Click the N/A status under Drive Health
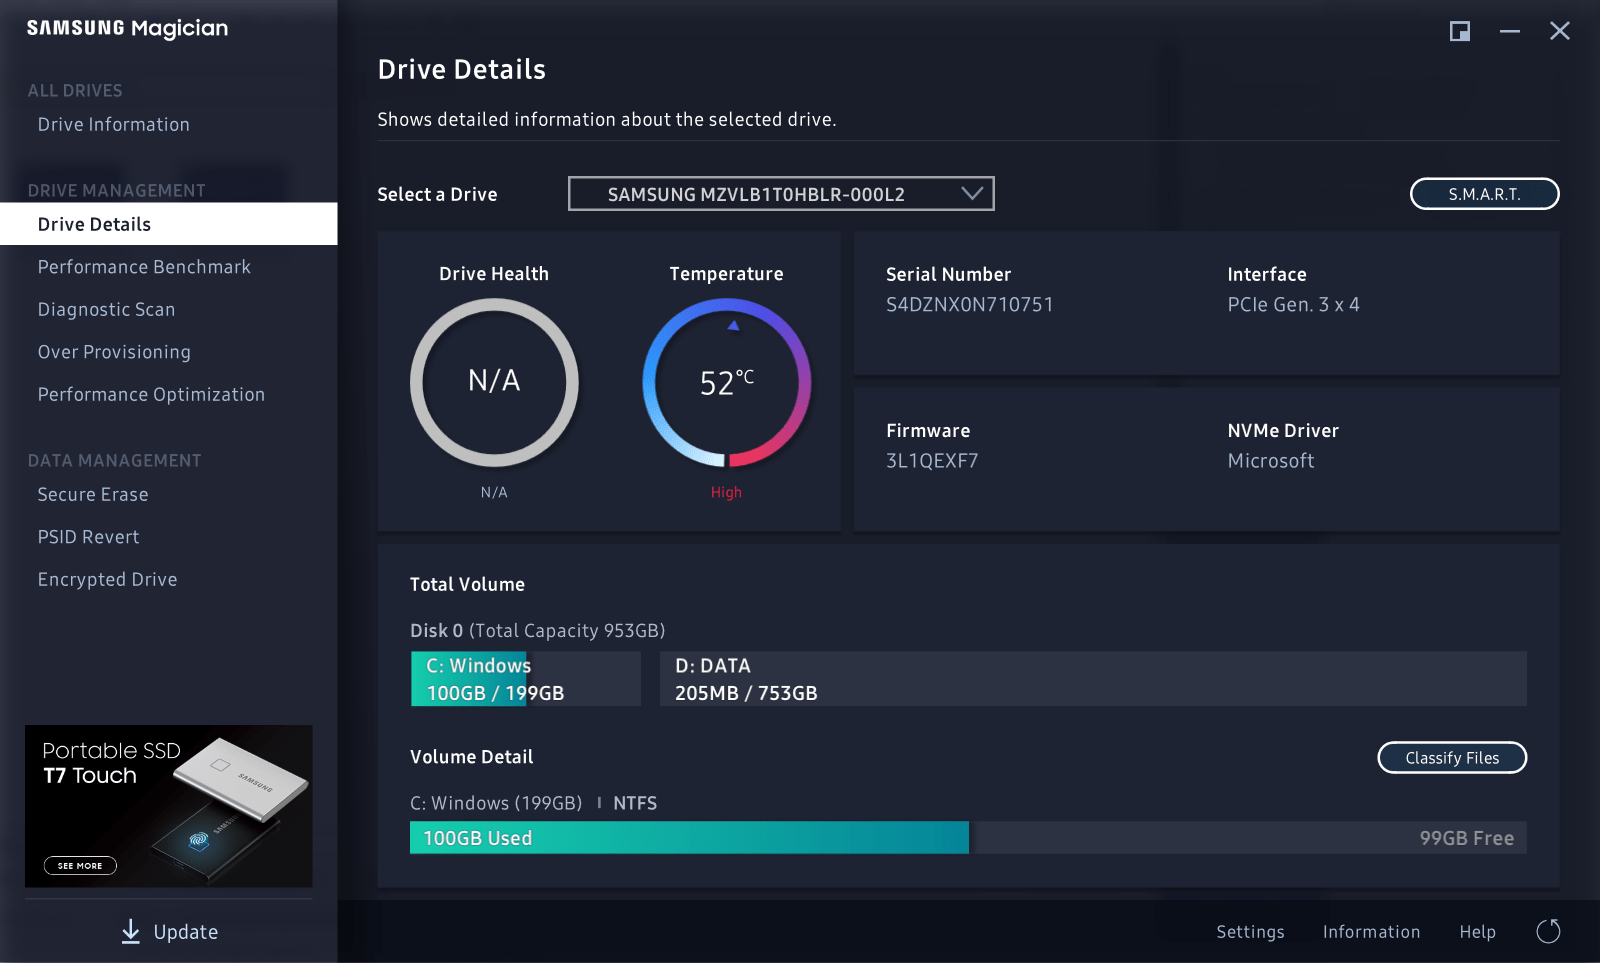The width and height of the screenshot is (1600, 963). pyautogui.click(x=494, y=492)
